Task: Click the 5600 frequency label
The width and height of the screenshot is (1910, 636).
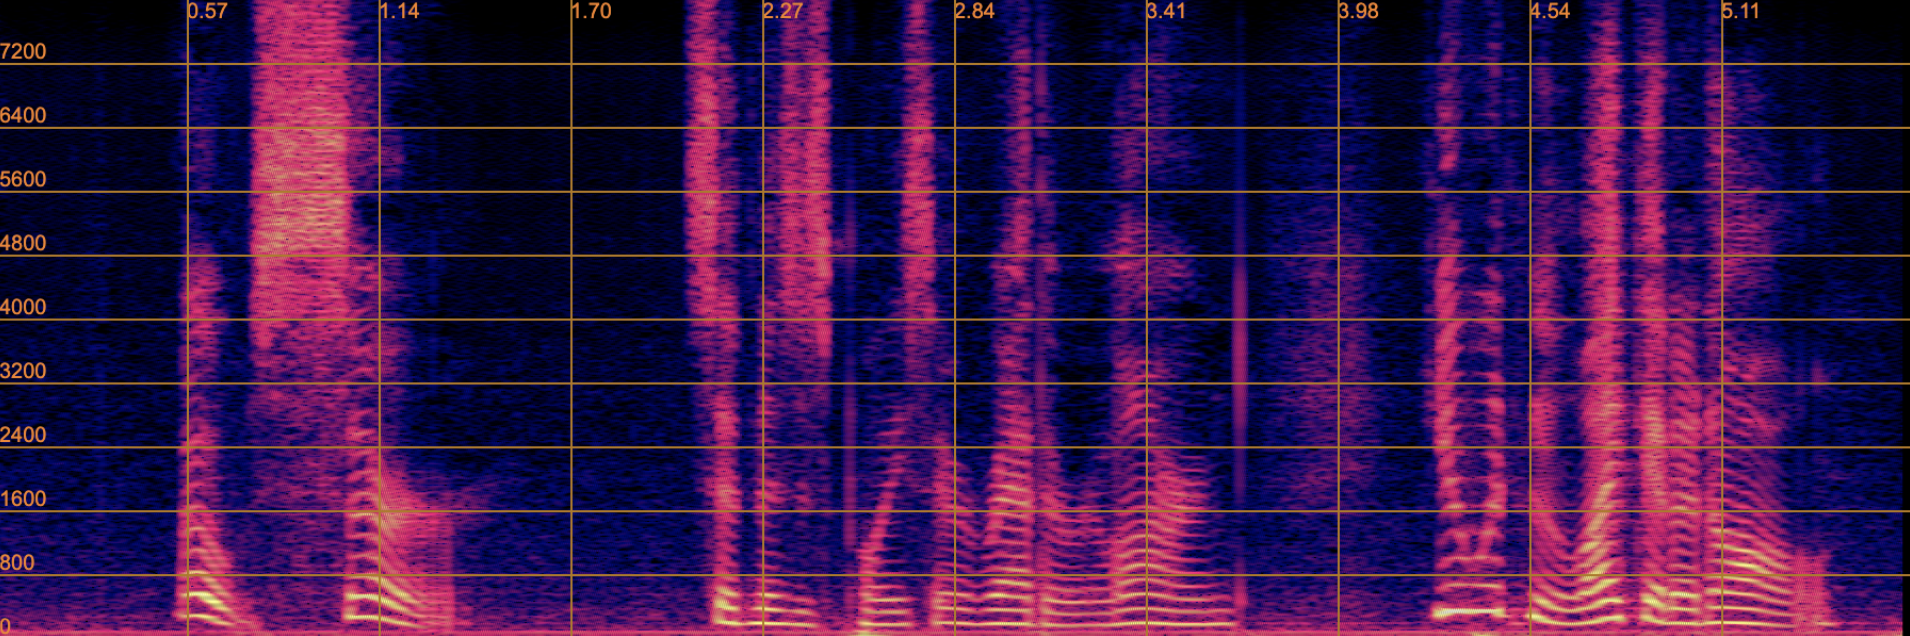Action: 23,180
